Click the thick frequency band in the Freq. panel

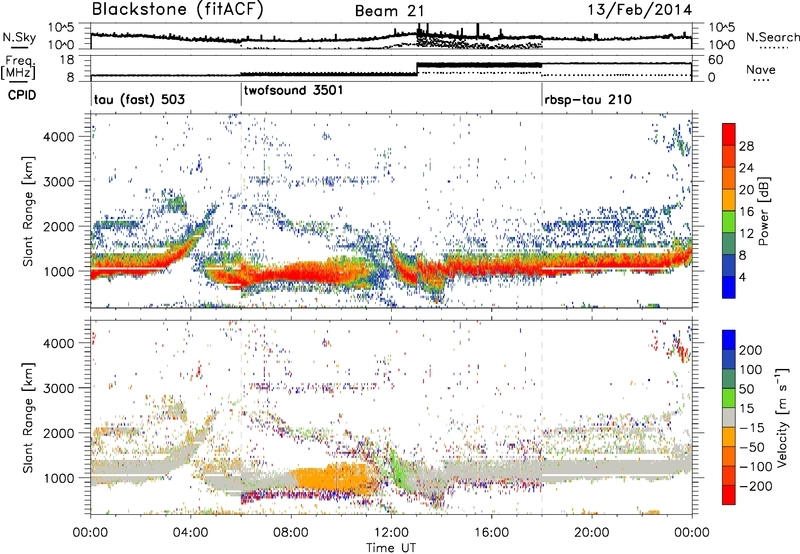click(479, 65)
